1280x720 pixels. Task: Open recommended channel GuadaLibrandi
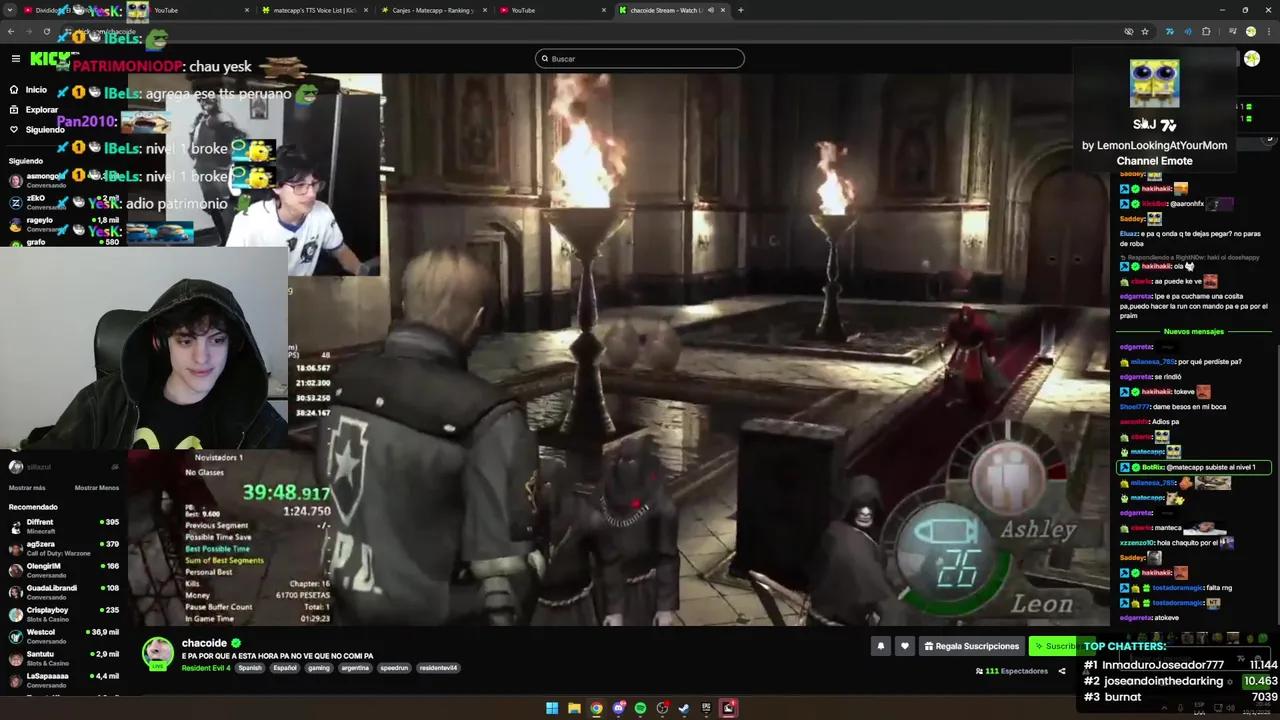coord(62,592)
